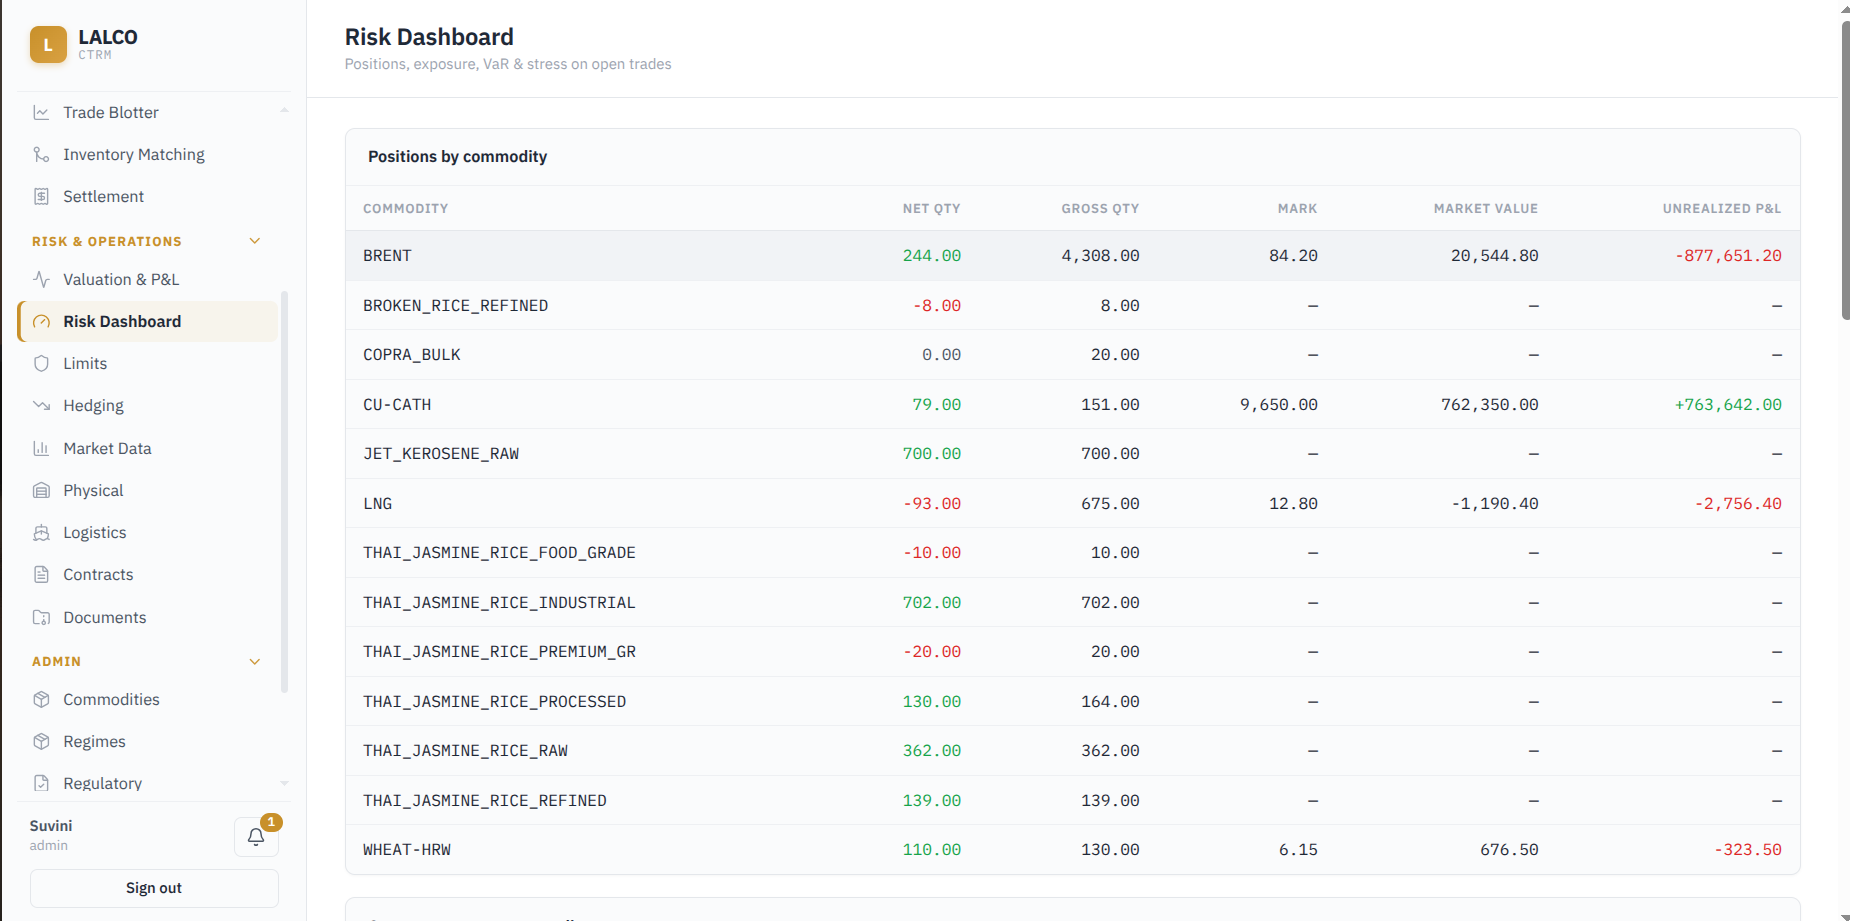The width and height of the screenshot is (1850, 921).
Task: Click the Commodities box icon
Action: pyautogui.click(x=41, y=700)
